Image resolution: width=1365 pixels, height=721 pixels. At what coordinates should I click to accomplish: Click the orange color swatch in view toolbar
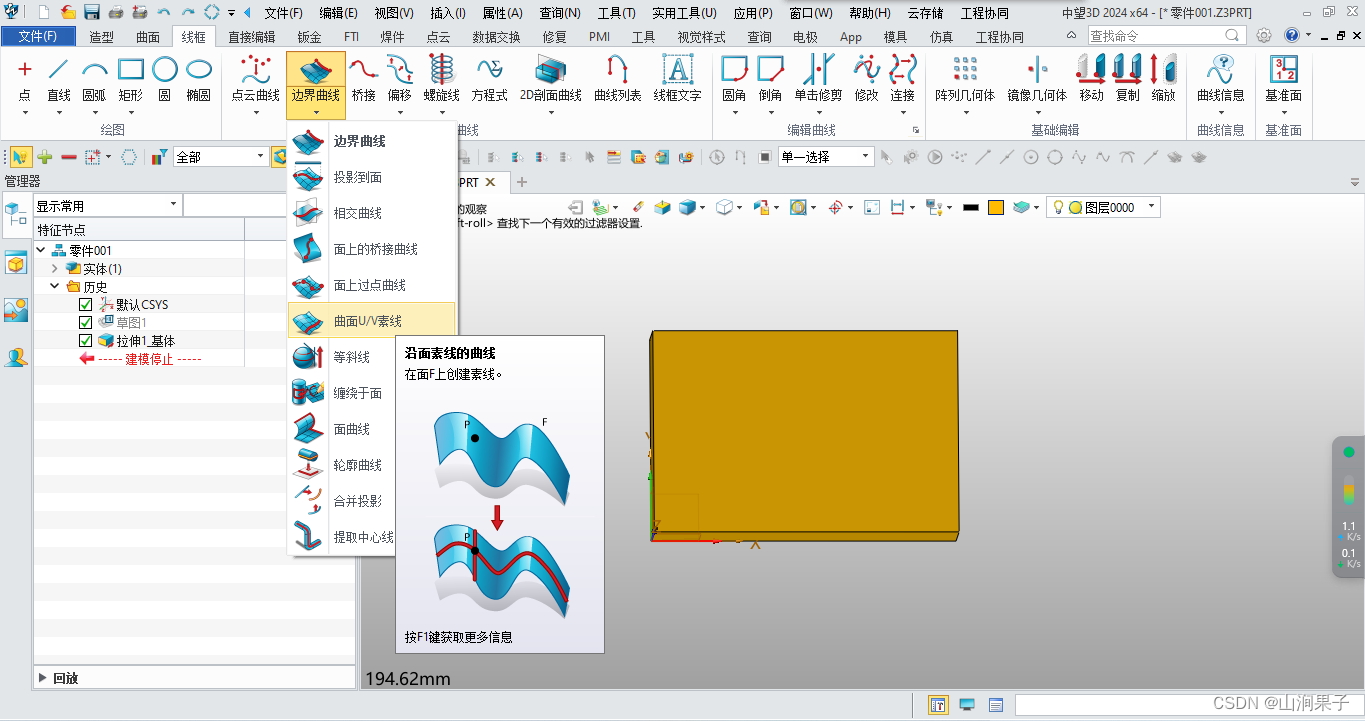(x=996, y=207)
